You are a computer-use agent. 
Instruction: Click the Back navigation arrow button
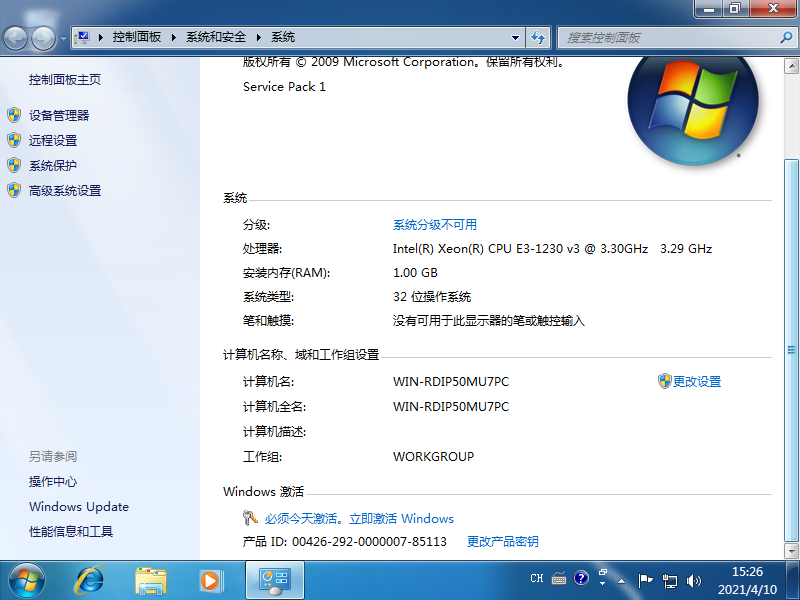pos(16,38)
